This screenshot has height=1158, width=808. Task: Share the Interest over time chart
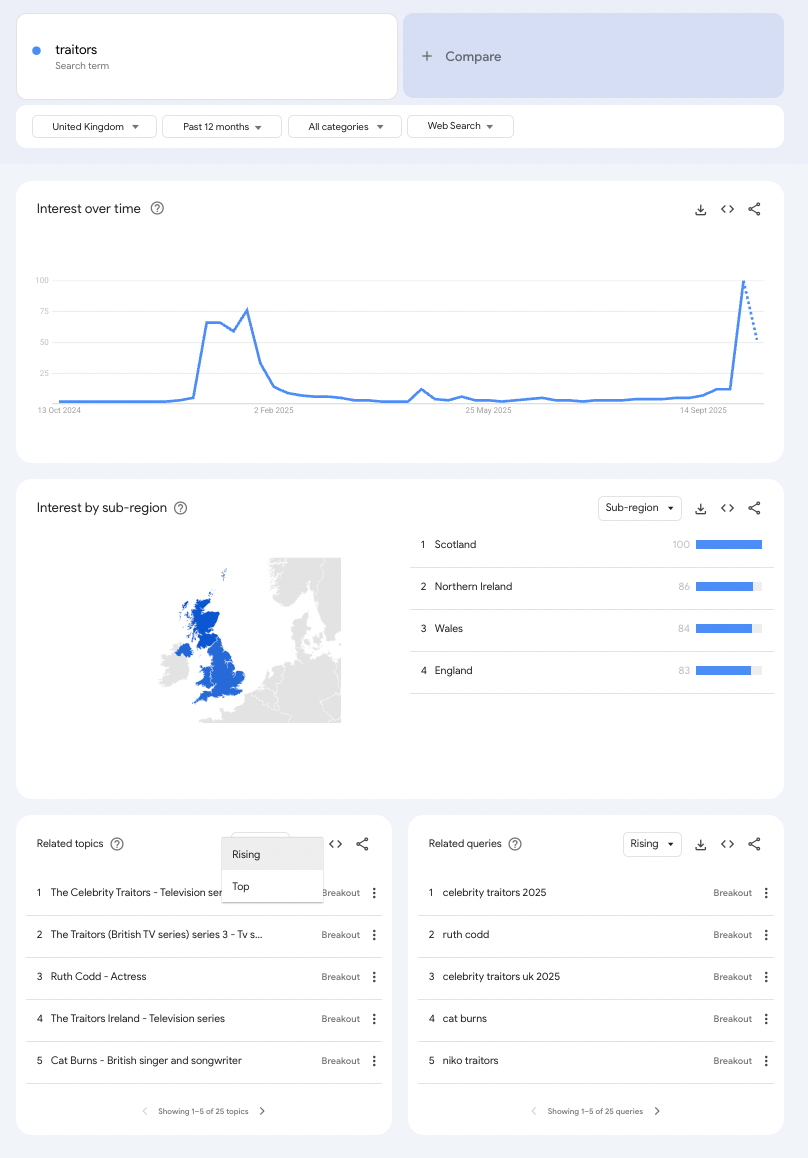pyautogui.click(x=755, y=209)
